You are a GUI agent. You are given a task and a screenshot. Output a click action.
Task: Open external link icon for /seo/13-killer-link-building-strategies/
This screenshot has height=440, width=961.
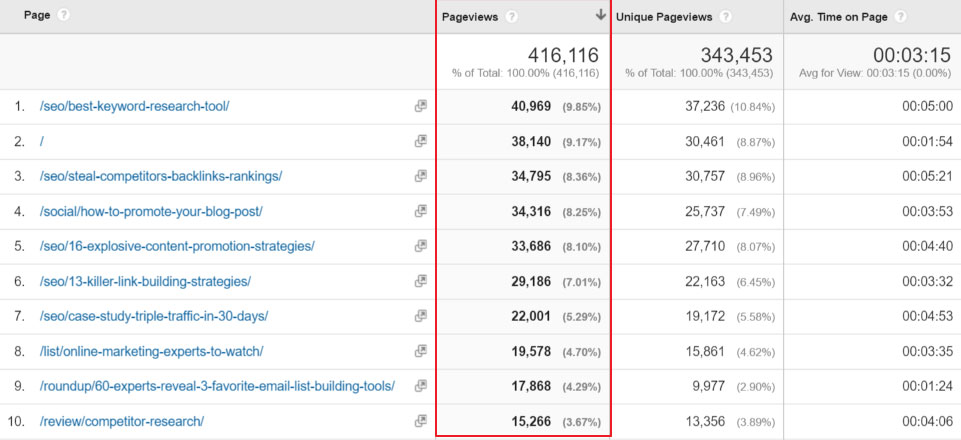click(x=420, y=281)
